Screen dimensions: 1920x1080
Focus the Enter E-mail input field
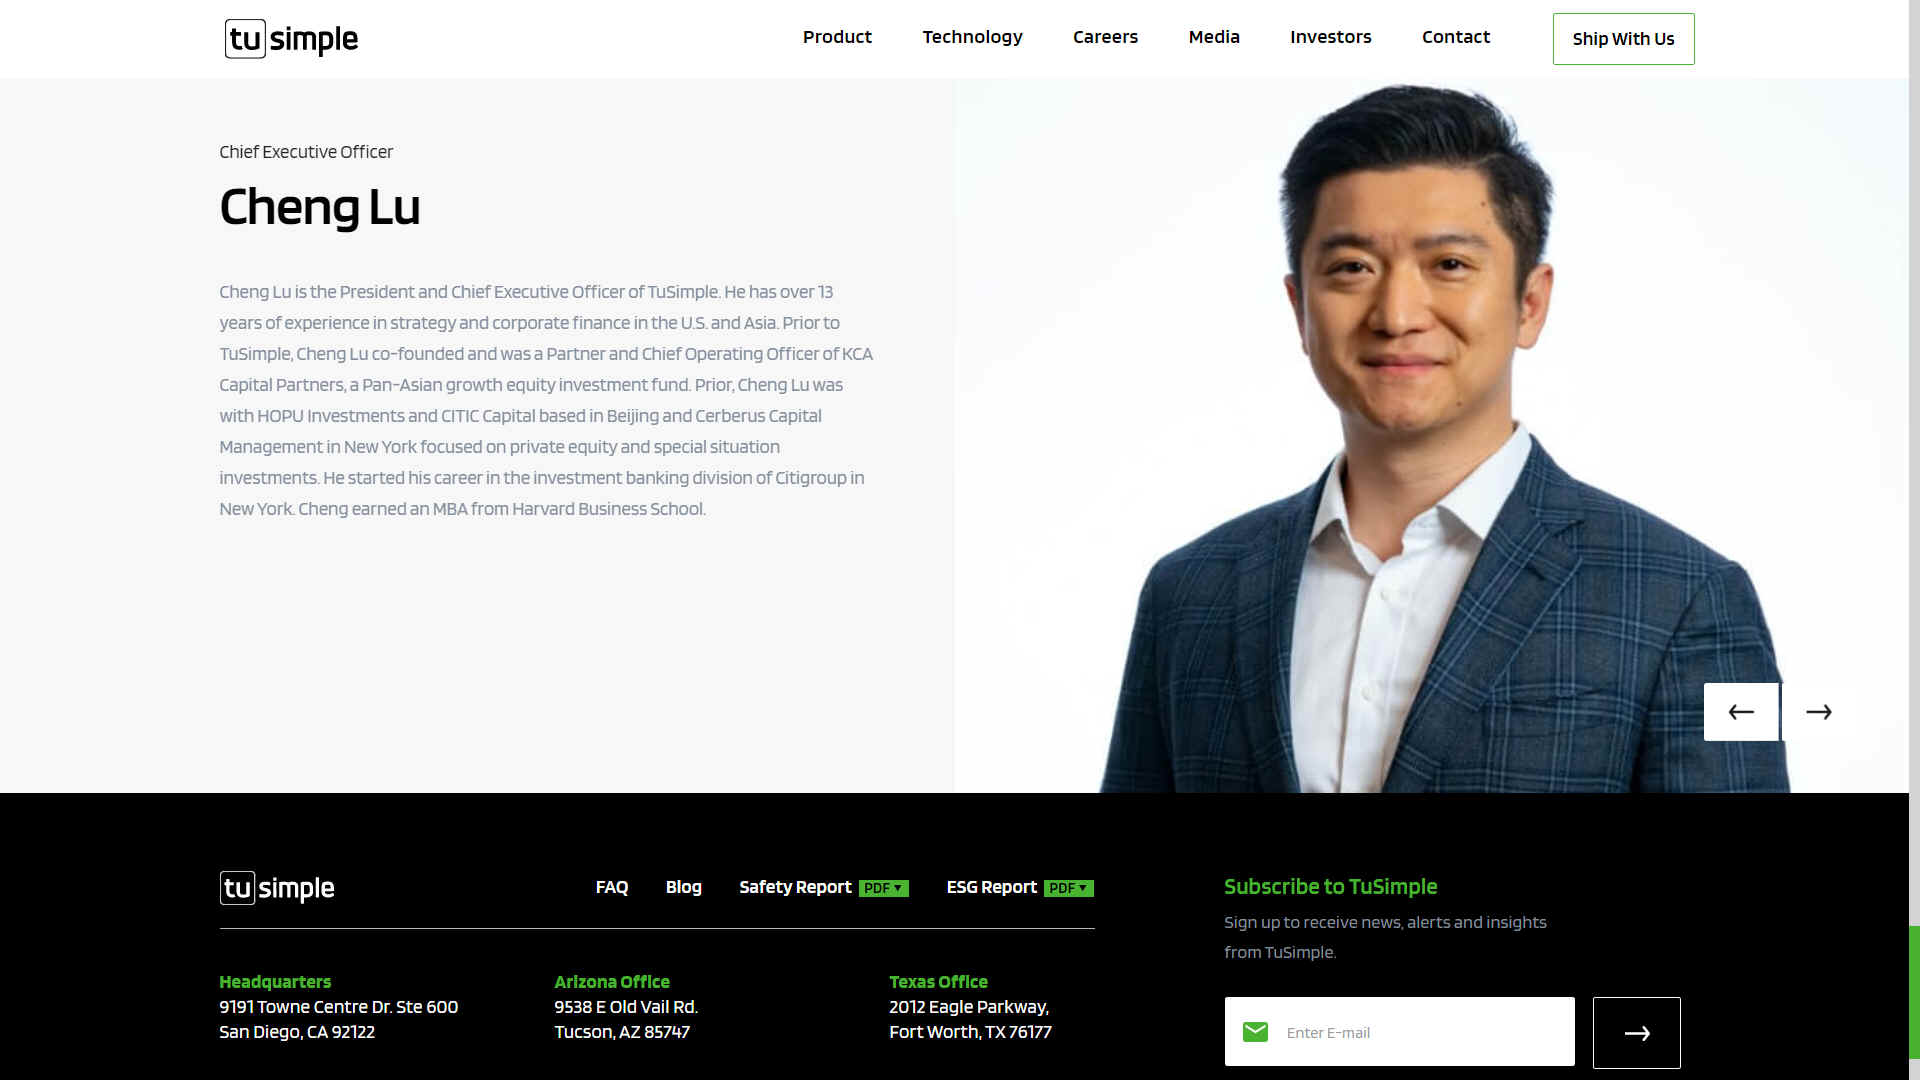click(1399, 1032)
